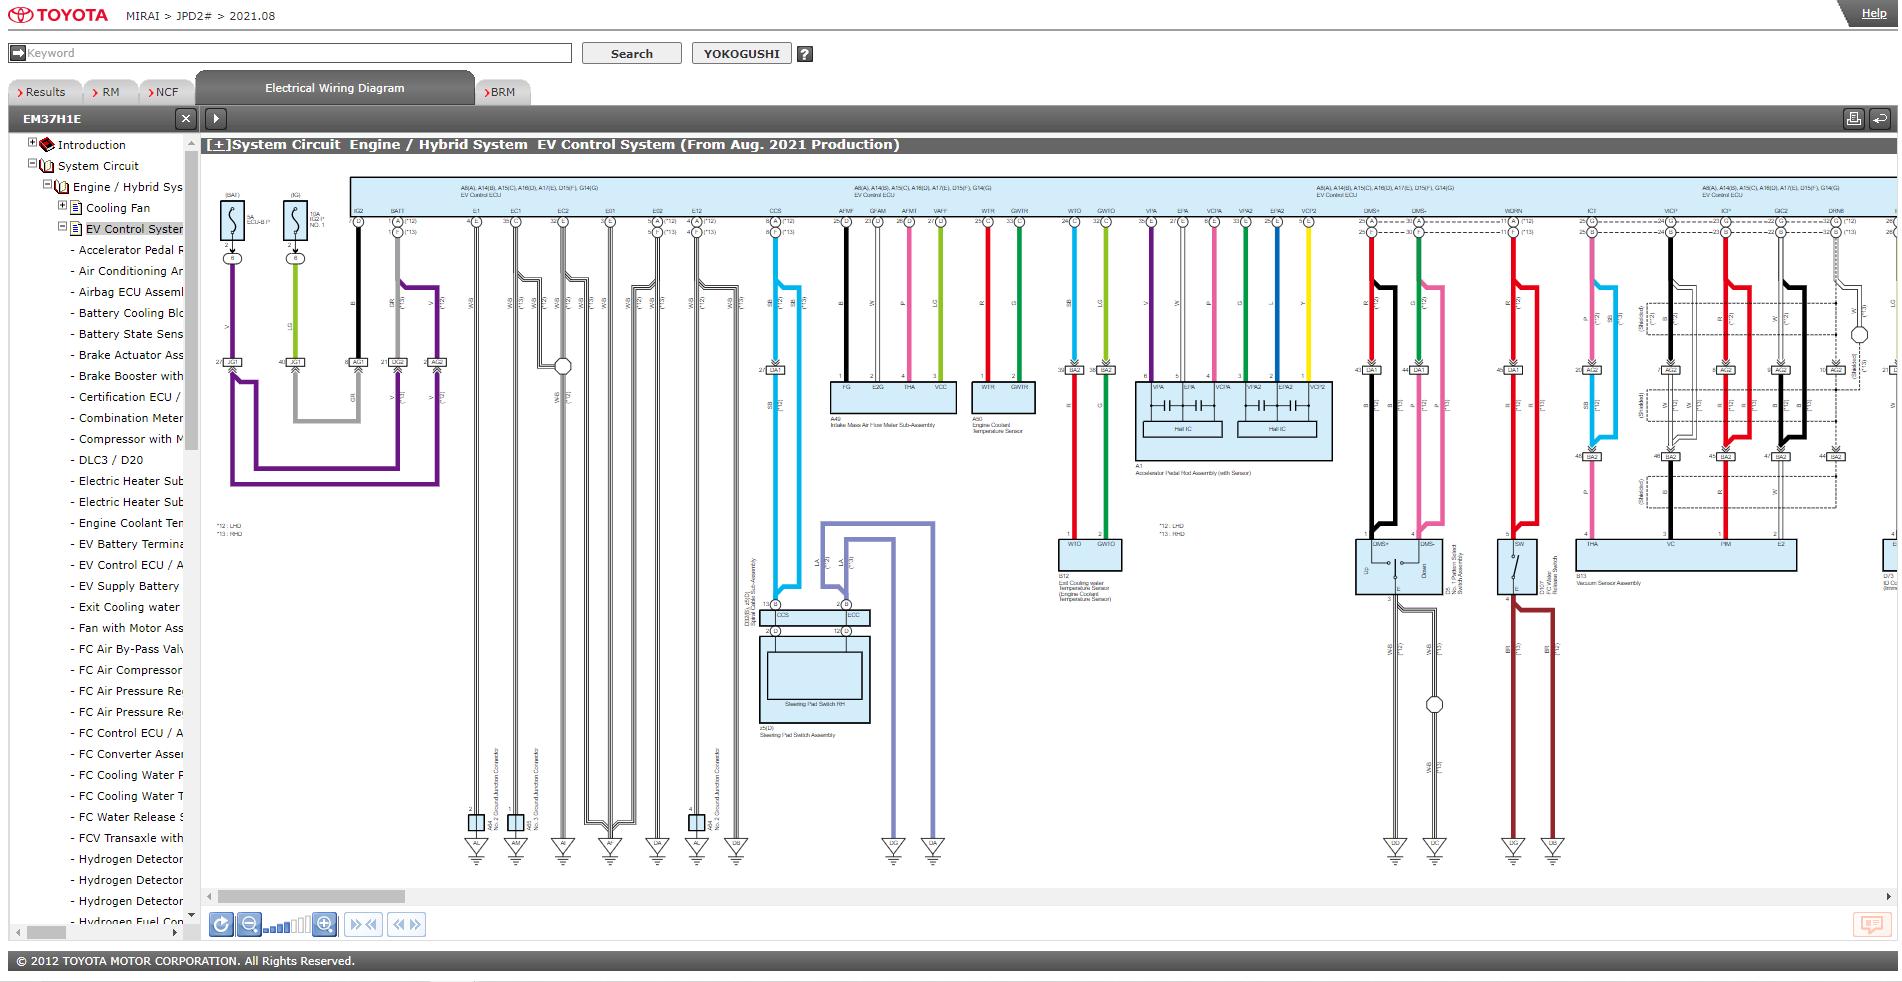Click the play arrow next to the panel header

[x=215, y=119]
